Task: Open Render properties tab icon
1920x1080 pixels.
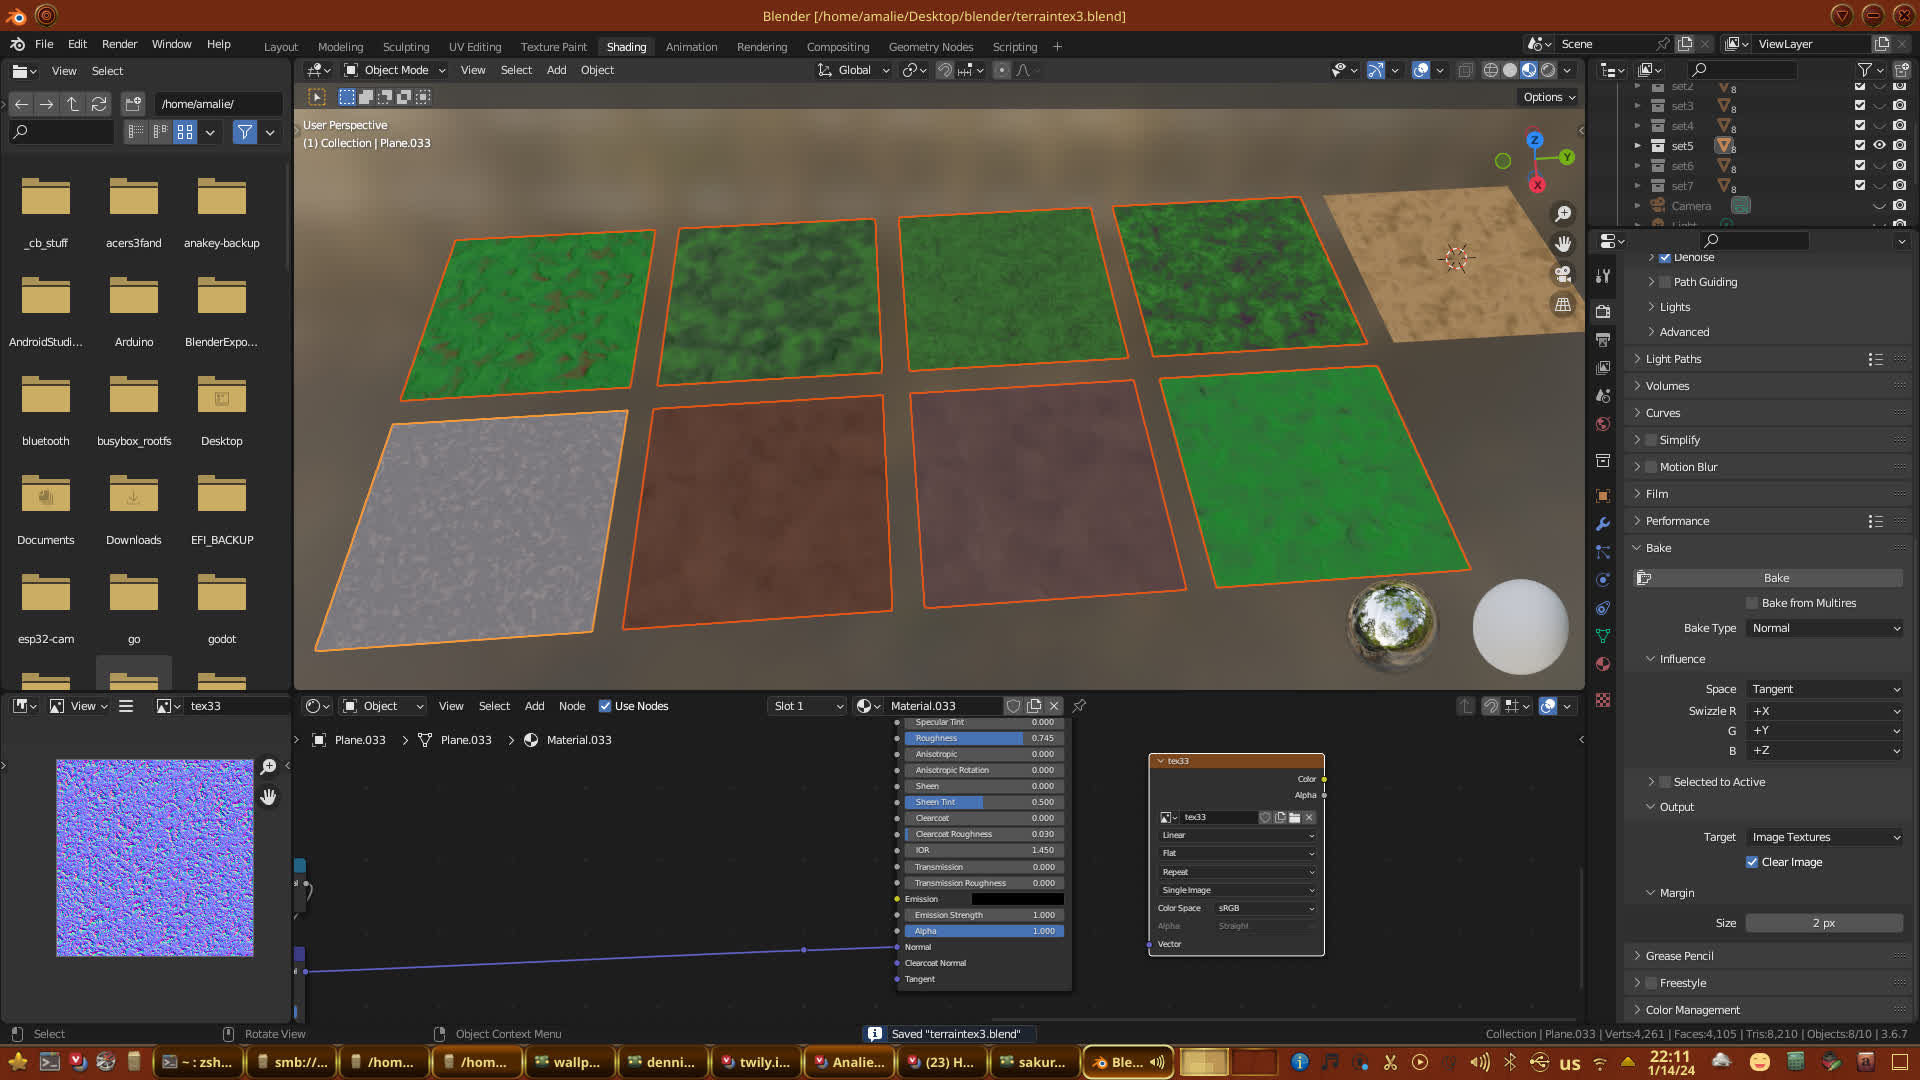Action: click(x=1603, y=311)
